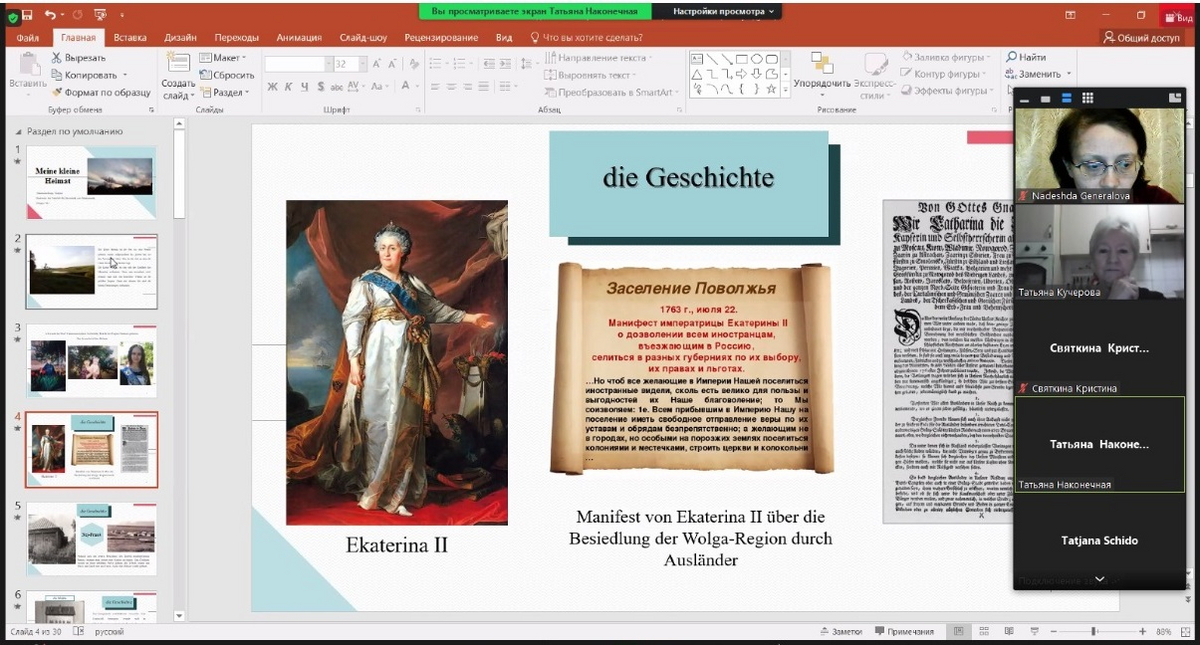Switch Zoom panel to vertical strip view icon
This screenshot has width=1200, height=645.
(x=1066, y=98)
